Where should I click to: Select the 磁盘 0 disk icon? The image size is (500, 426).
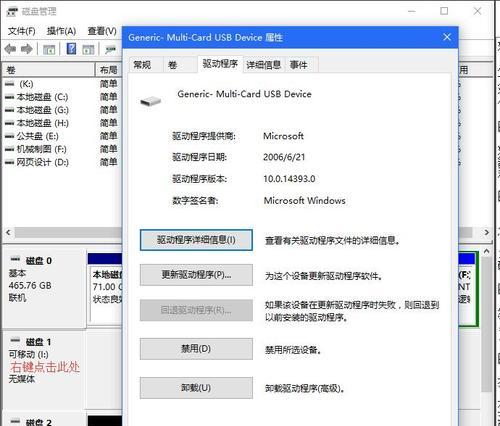pos(15,259)
